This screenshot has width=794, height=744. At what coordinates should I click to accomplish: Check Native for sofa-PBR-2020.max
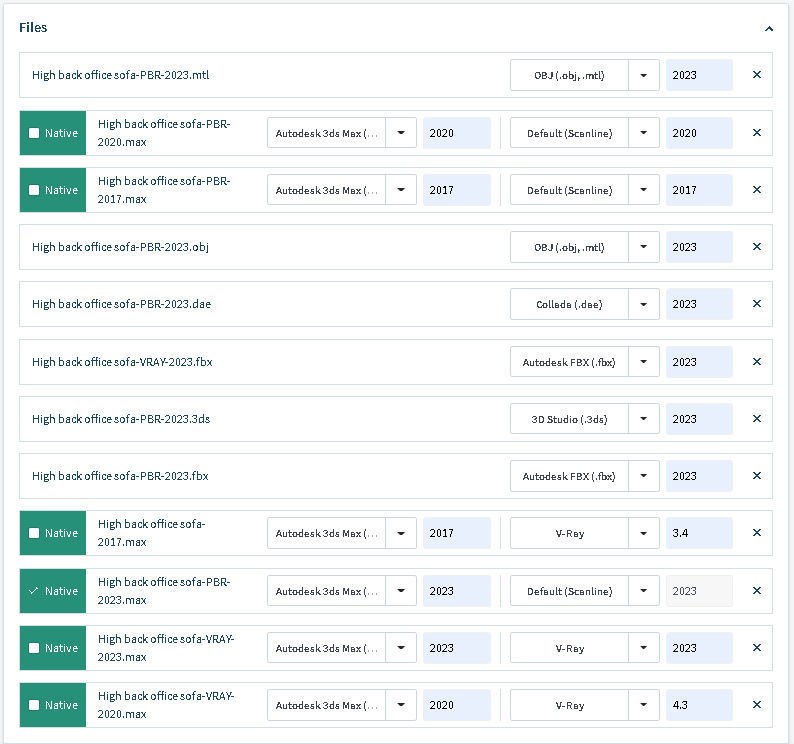(35, 133)
